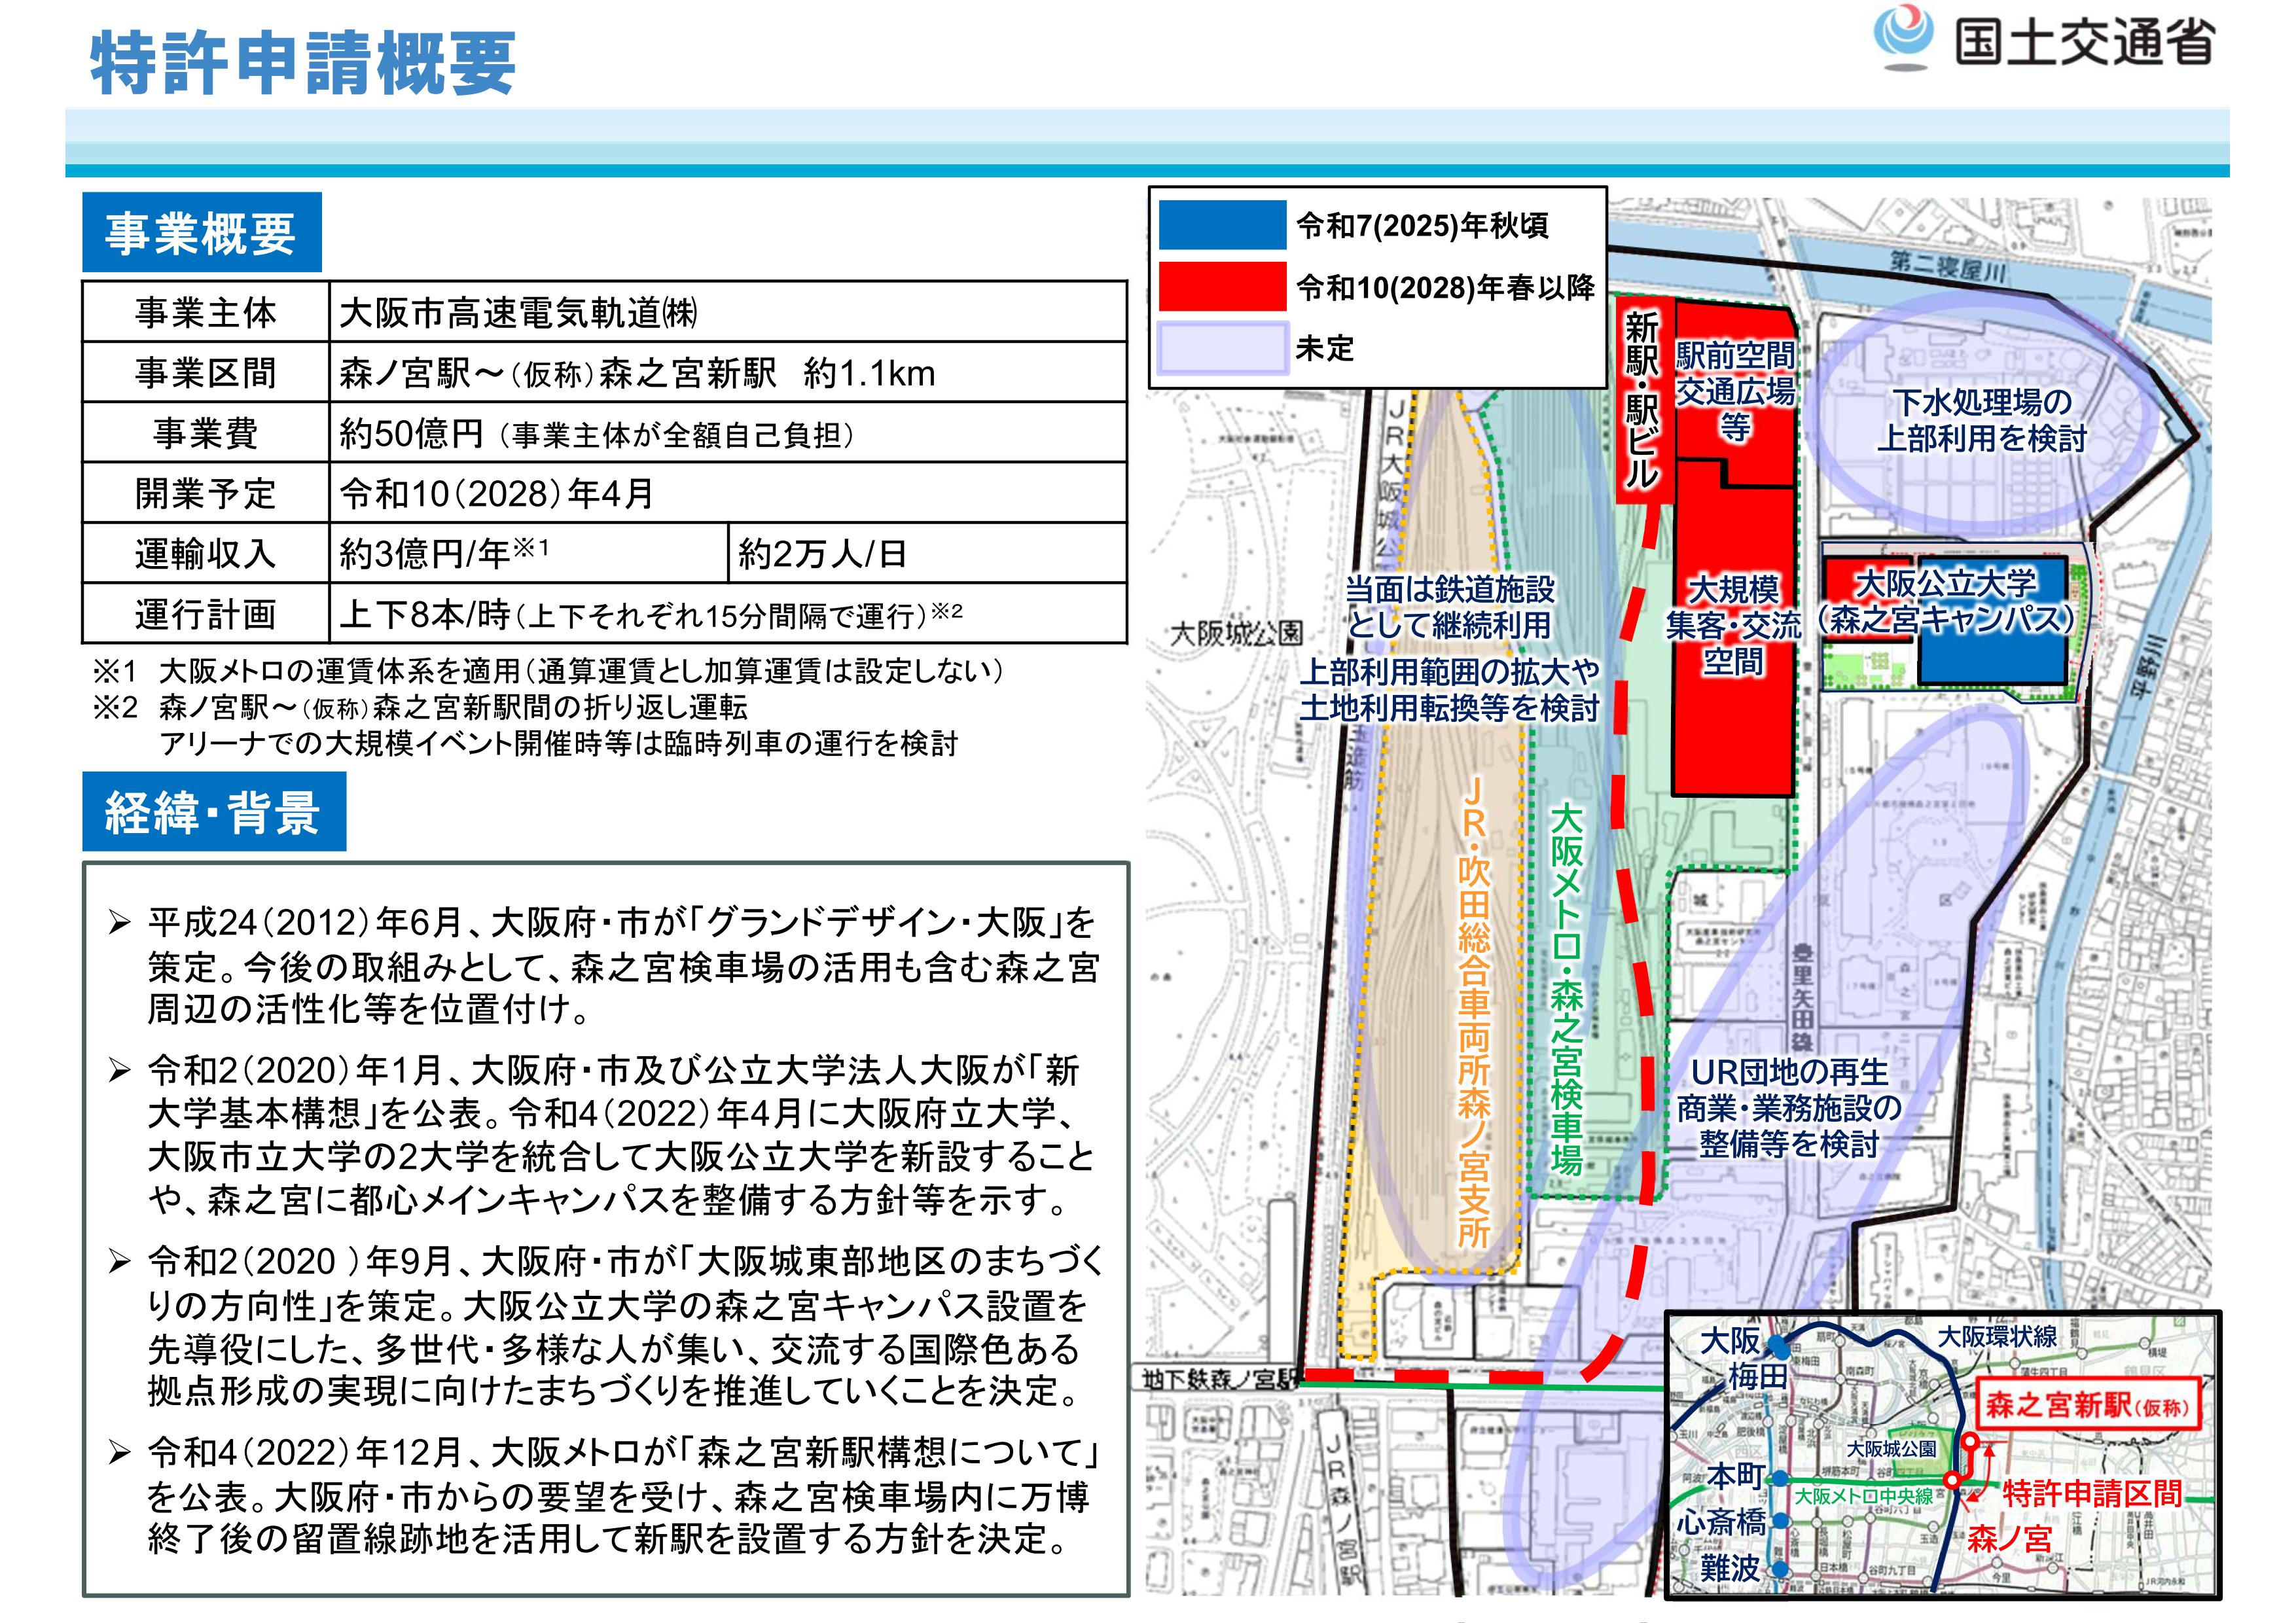Click the red 特許申請区間 label text

pos(2092,1494)
